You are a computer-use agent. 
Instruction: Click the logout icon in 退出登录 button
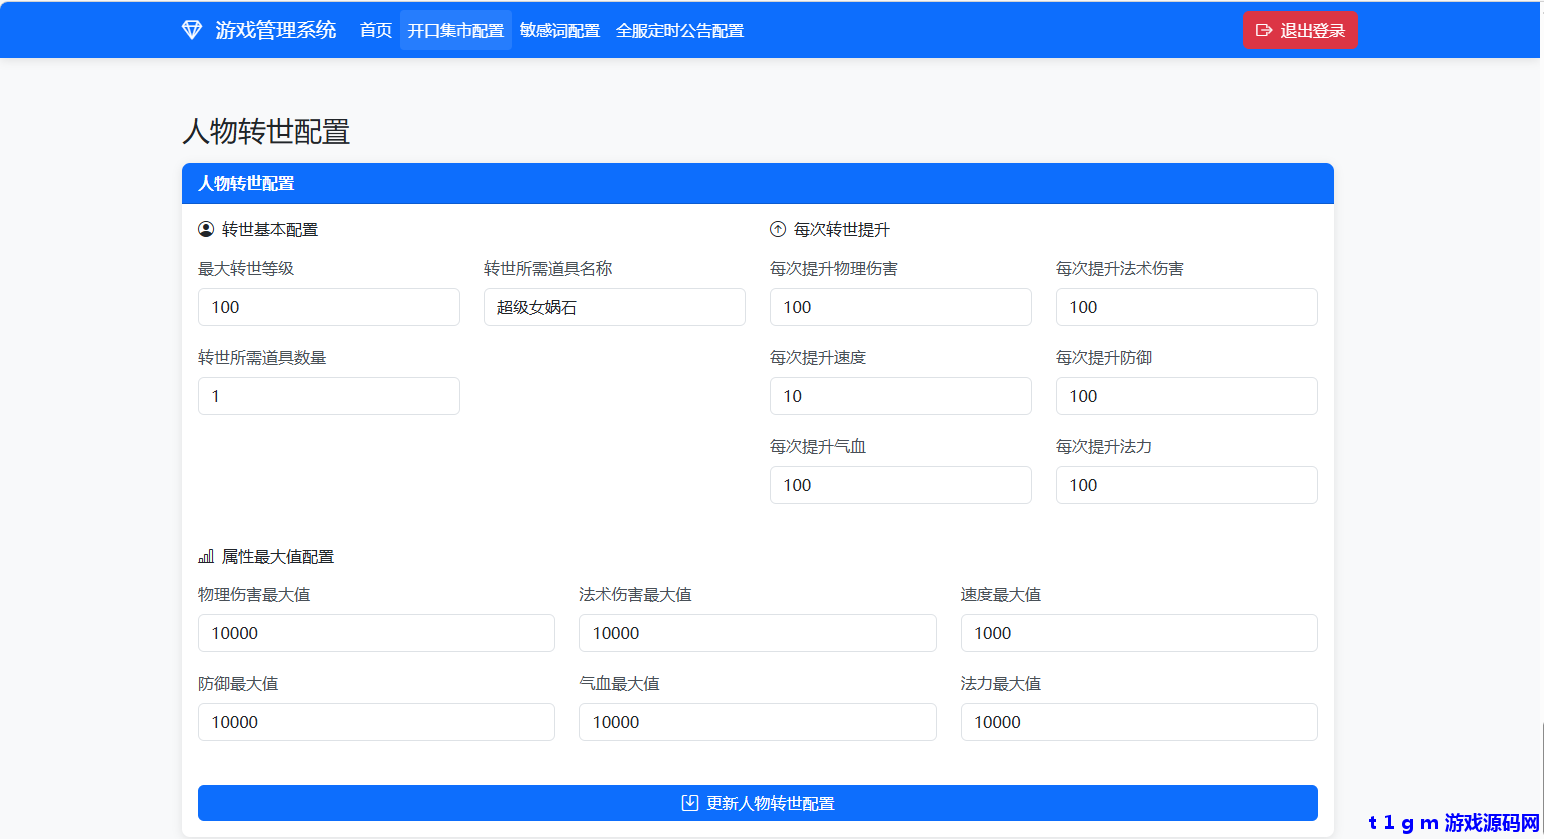point(1263,30)
